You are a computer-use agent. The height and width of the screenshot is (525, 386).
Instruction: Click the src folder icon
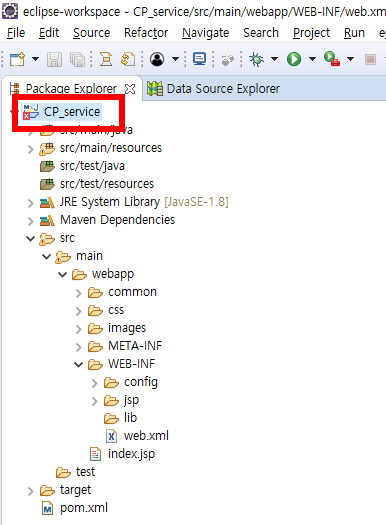click(47, 239)
